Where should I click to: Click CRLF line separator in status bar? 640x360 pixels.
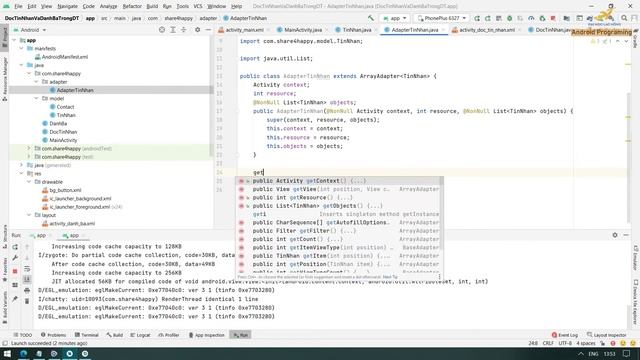tap(548, 343)
